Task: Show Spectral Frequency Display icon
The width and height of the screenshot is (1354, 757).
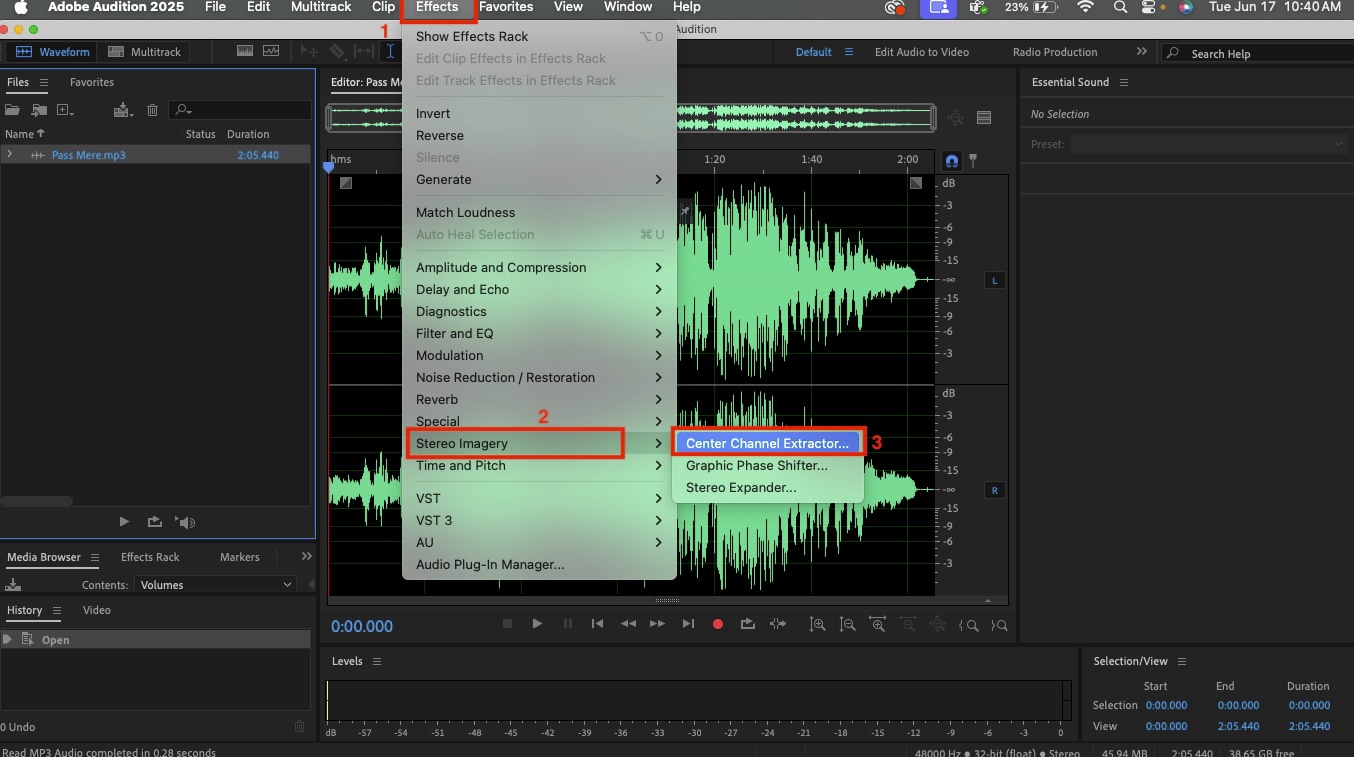Action: [x=245, y=51]
